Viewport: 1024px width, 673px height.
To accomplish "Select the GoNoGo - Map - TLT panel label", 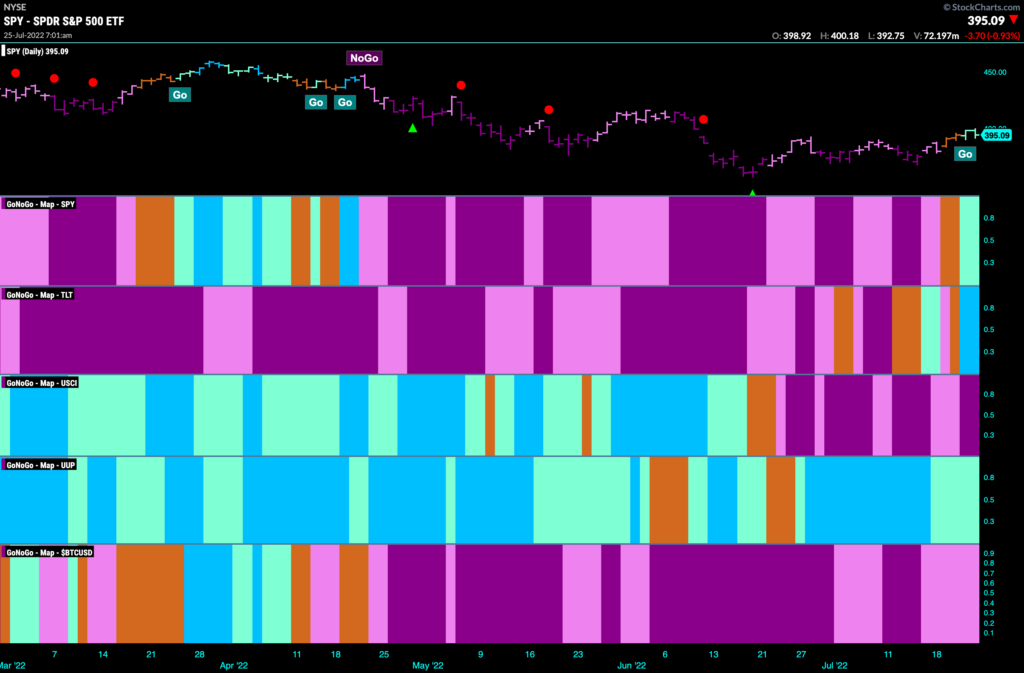I will (x=39, y=295).
